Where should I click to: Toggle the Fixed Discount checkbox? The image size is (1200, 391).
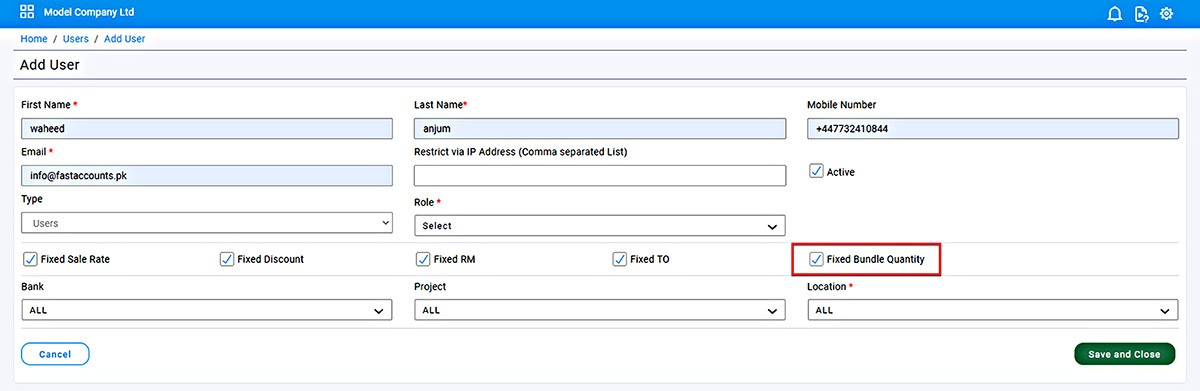point(226,259)
